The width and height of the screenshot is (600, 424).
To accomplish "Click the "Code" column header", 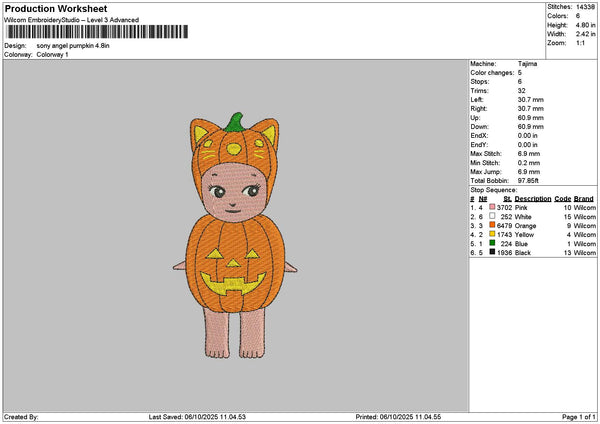I will [563, 199].
